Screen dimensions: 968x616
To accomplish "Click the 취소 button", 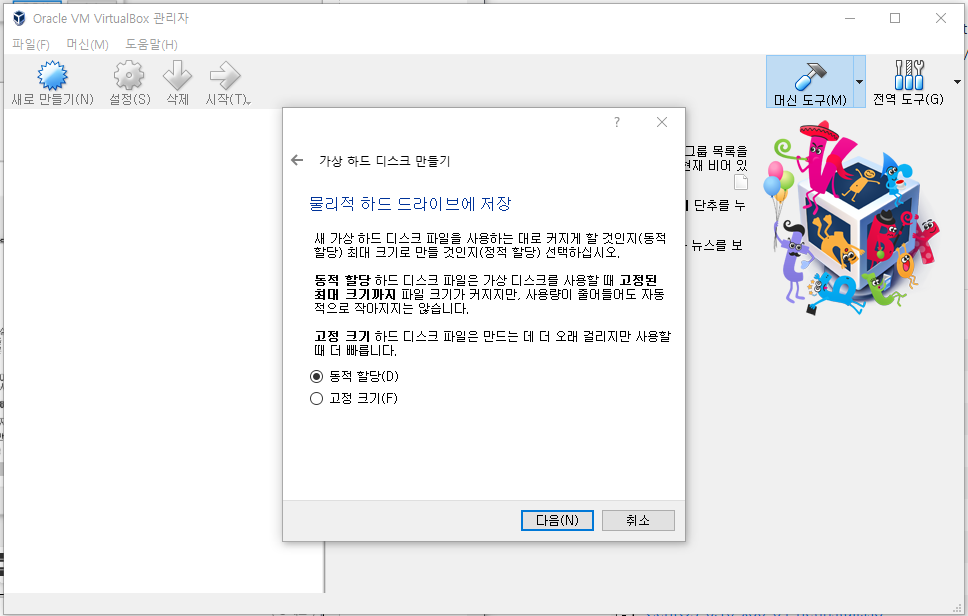I will coord(638,520).
